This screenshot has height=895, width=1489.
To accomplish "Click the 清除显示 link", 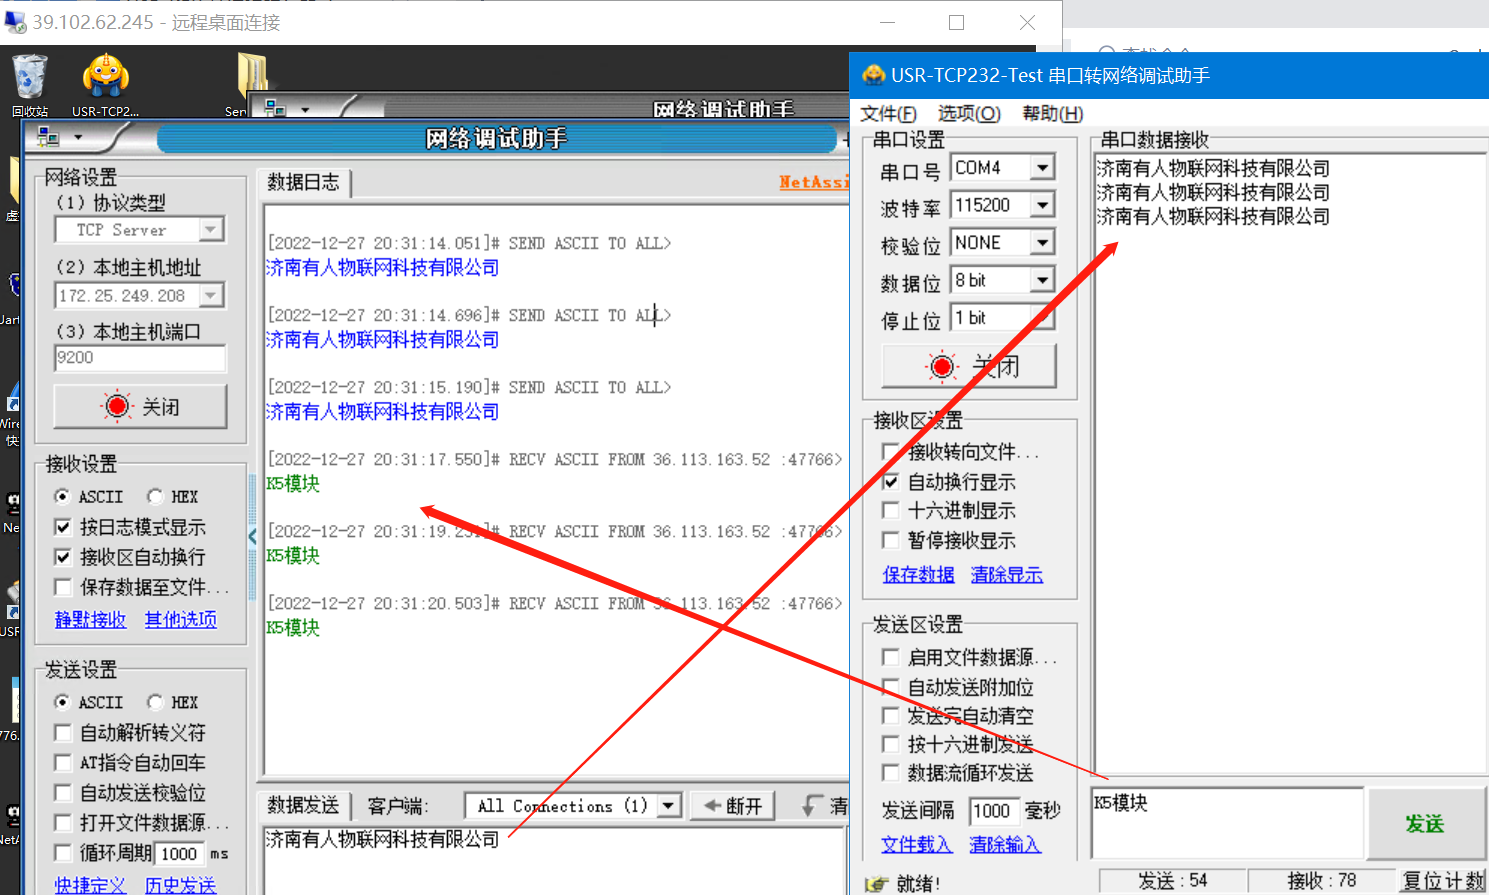I will pyautogui.click(x=1006, y=575).
